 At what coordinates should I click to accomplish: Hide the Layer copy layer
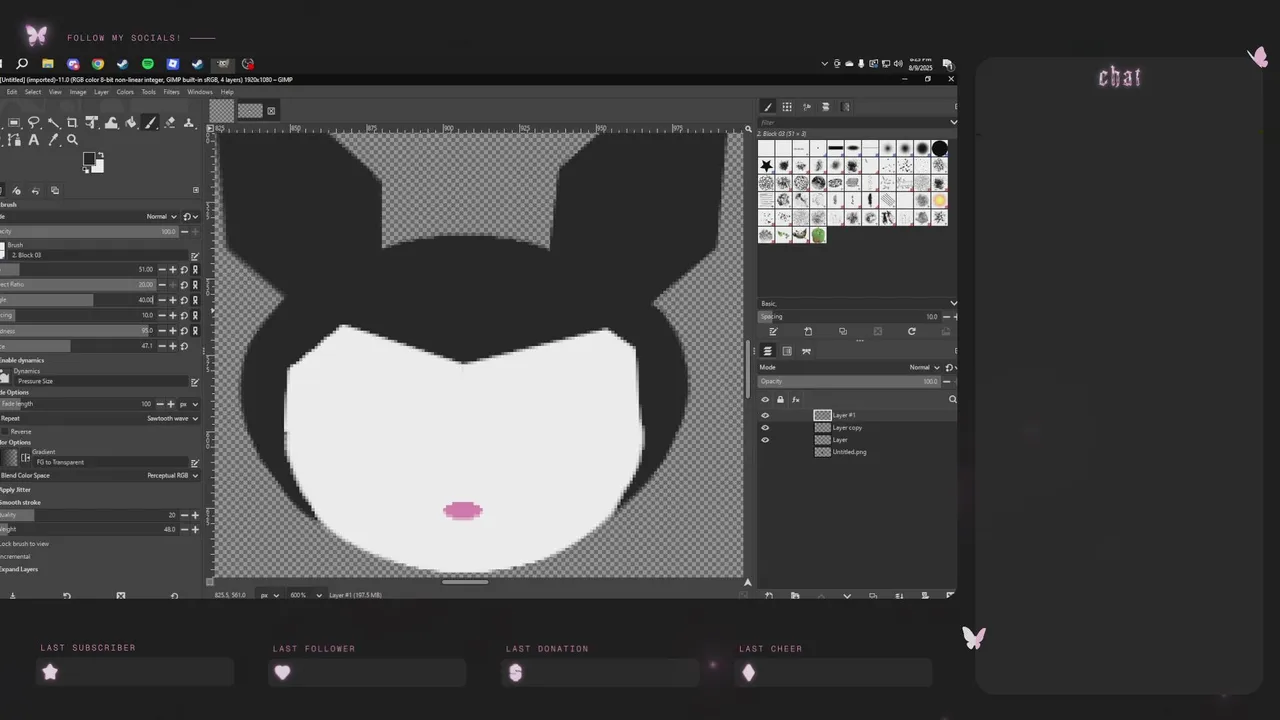coord(765,428)
